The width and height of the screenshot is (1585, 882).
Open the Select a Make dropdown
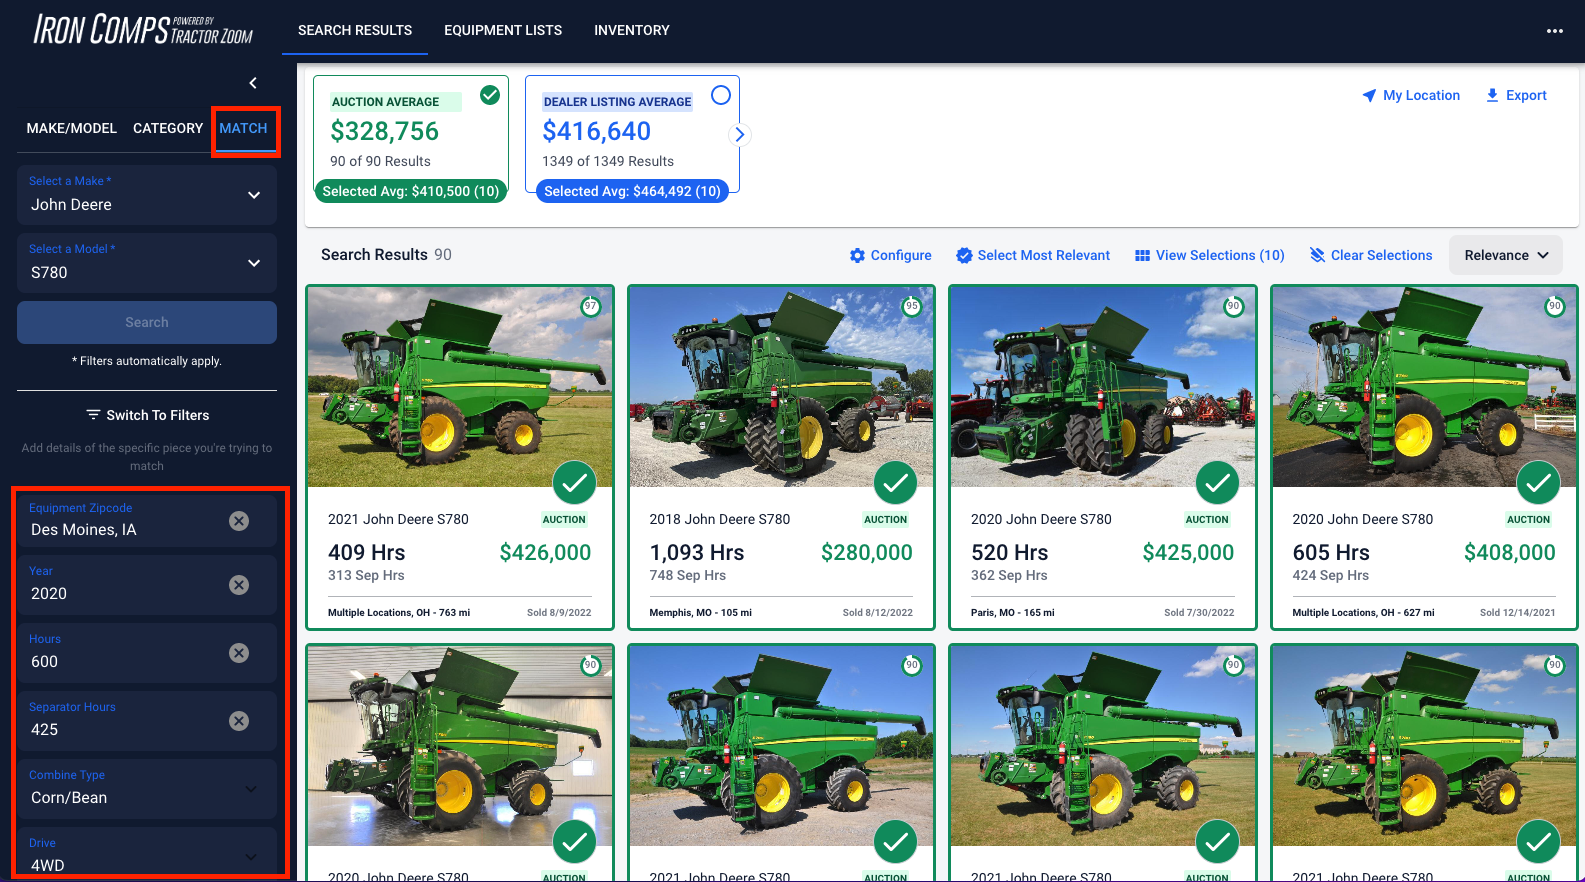[147, 195]
